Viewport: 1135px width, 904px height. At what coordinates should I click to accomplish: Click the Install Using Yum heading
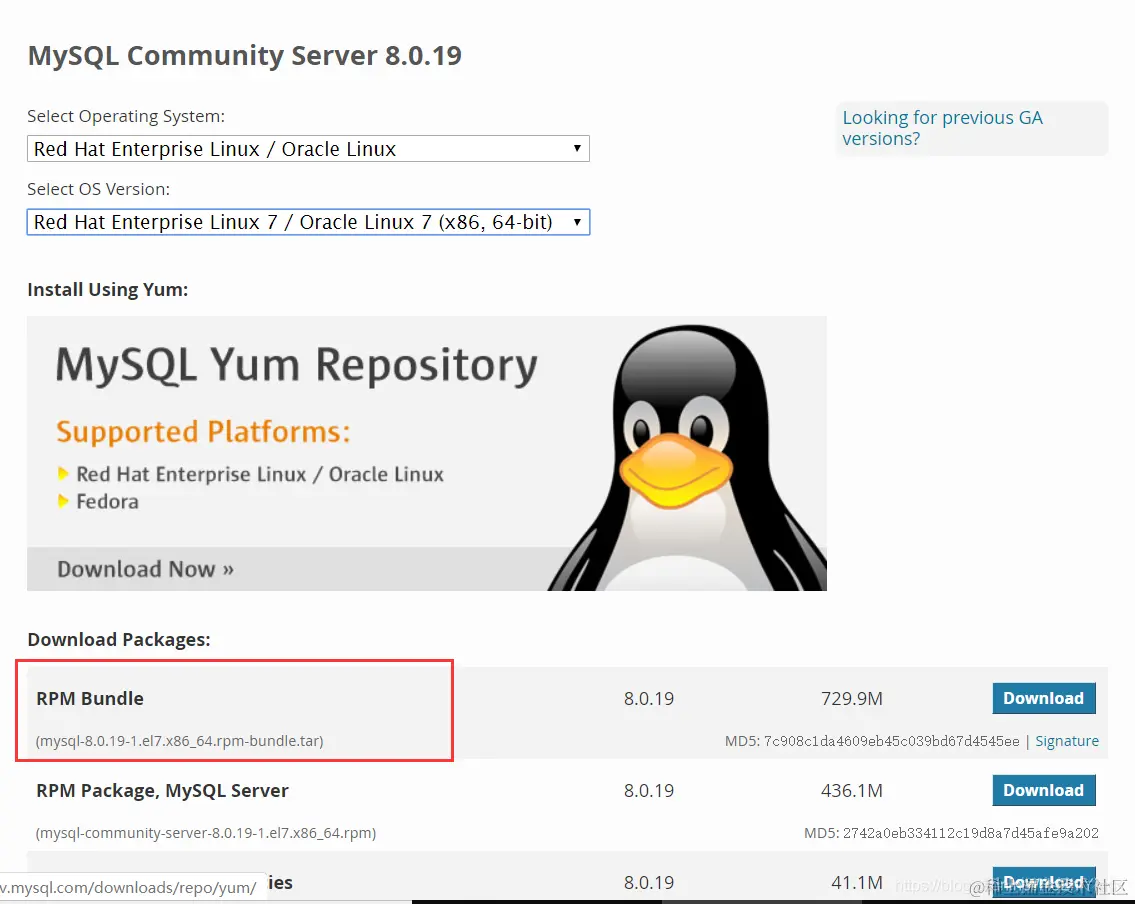coord(108,290)
